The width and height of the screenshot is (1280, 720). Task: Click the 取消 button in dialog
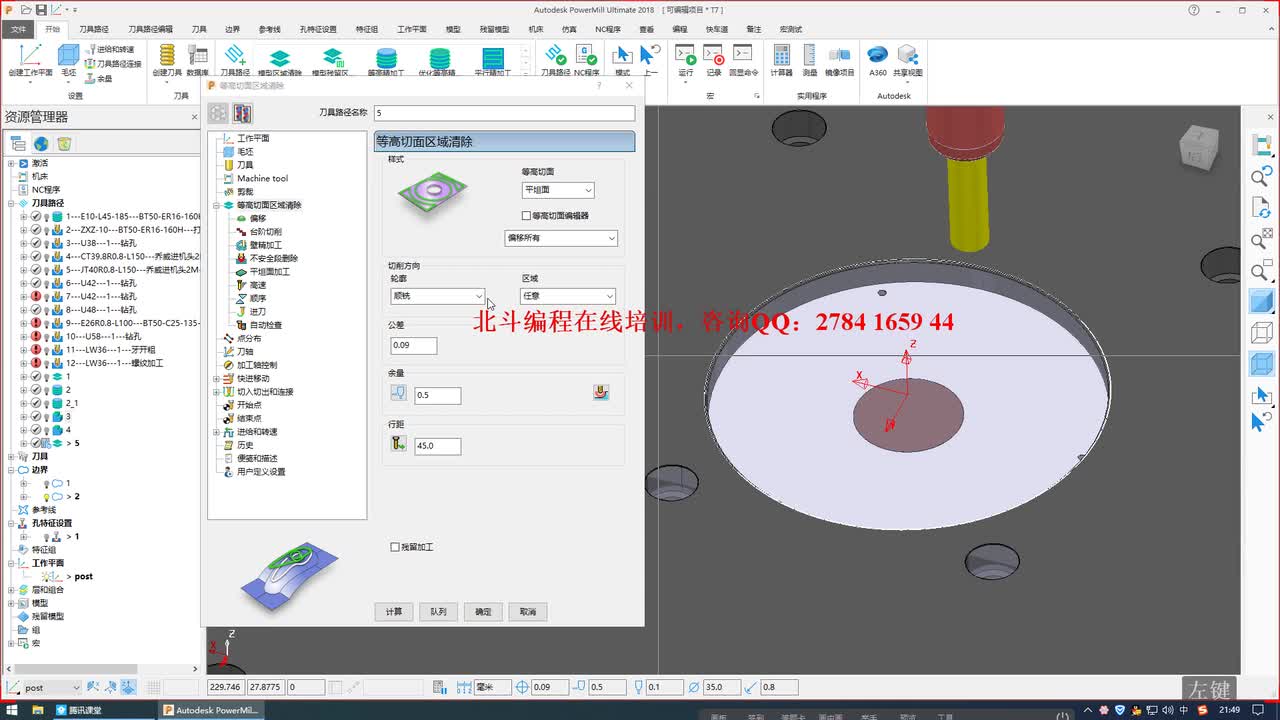[x=528, y=611]
